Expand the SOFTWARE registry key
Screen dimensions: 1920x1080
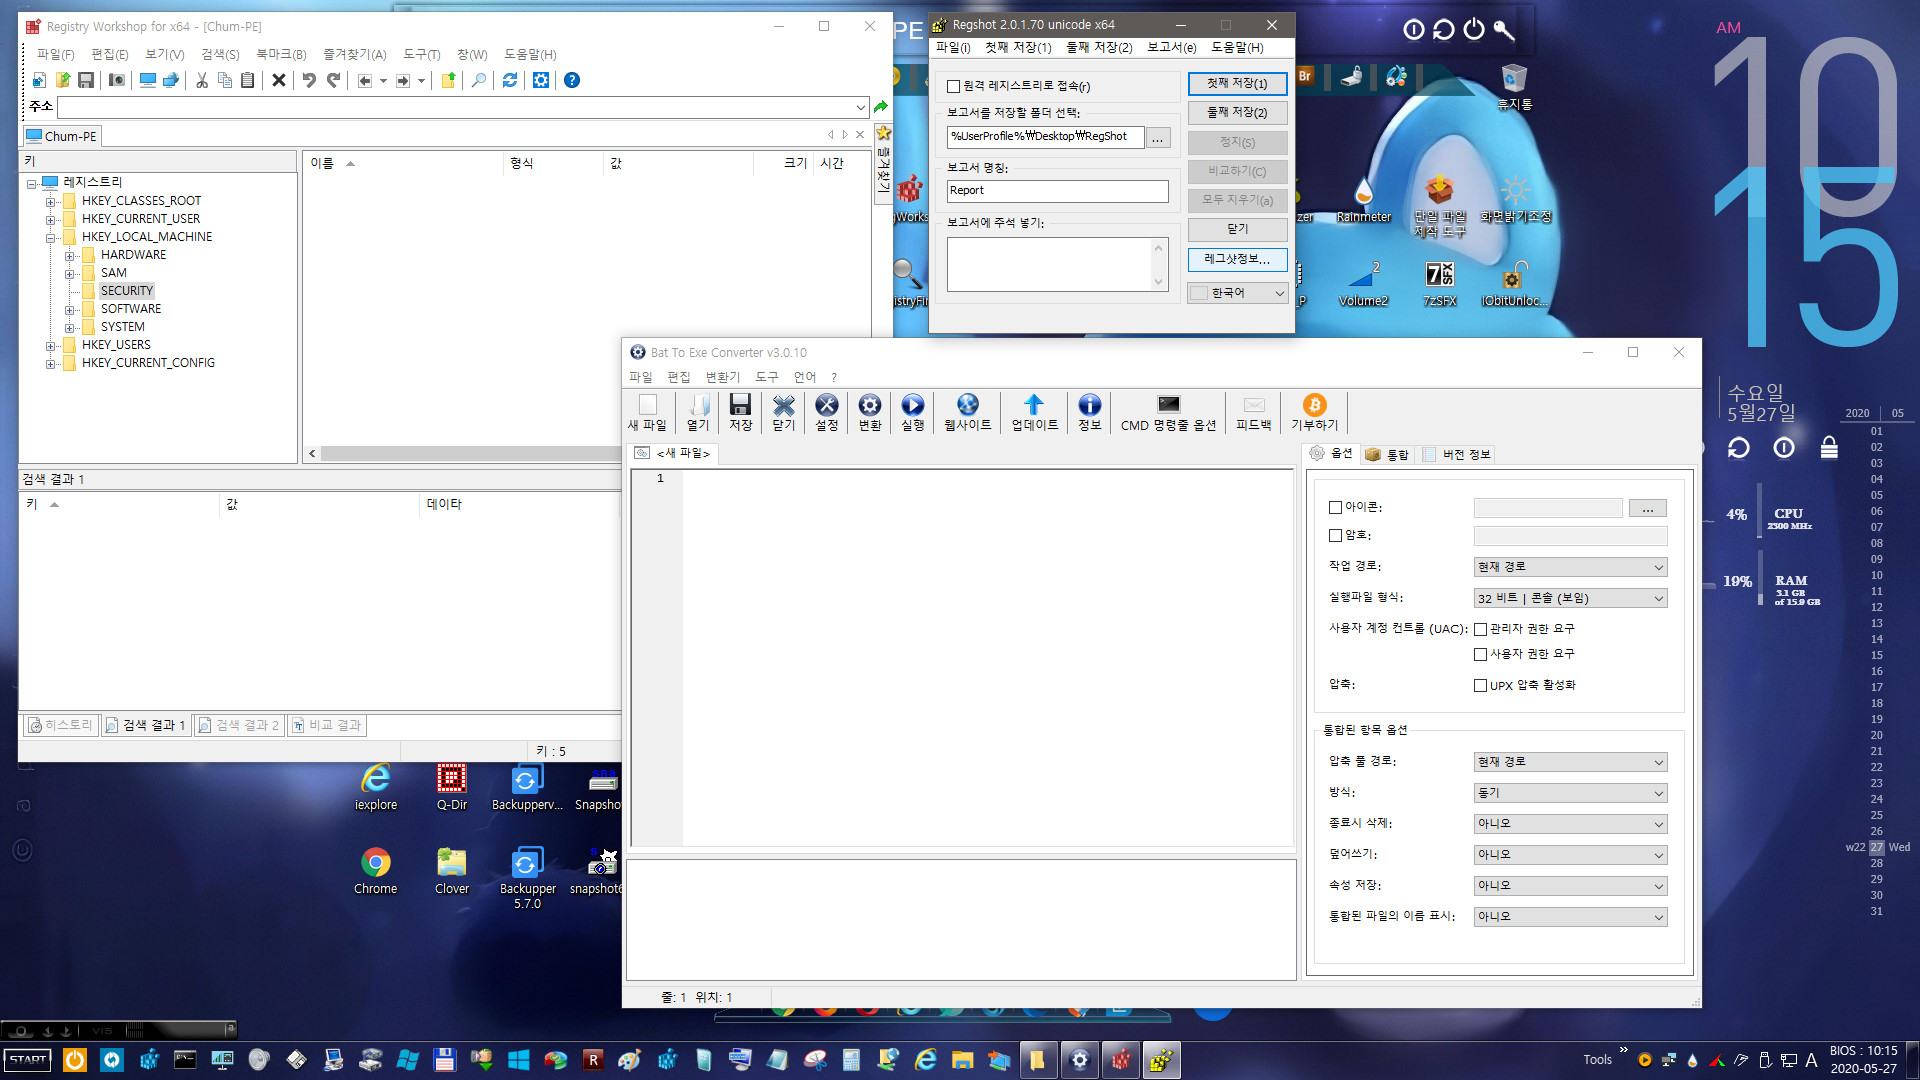coord(69,310)
